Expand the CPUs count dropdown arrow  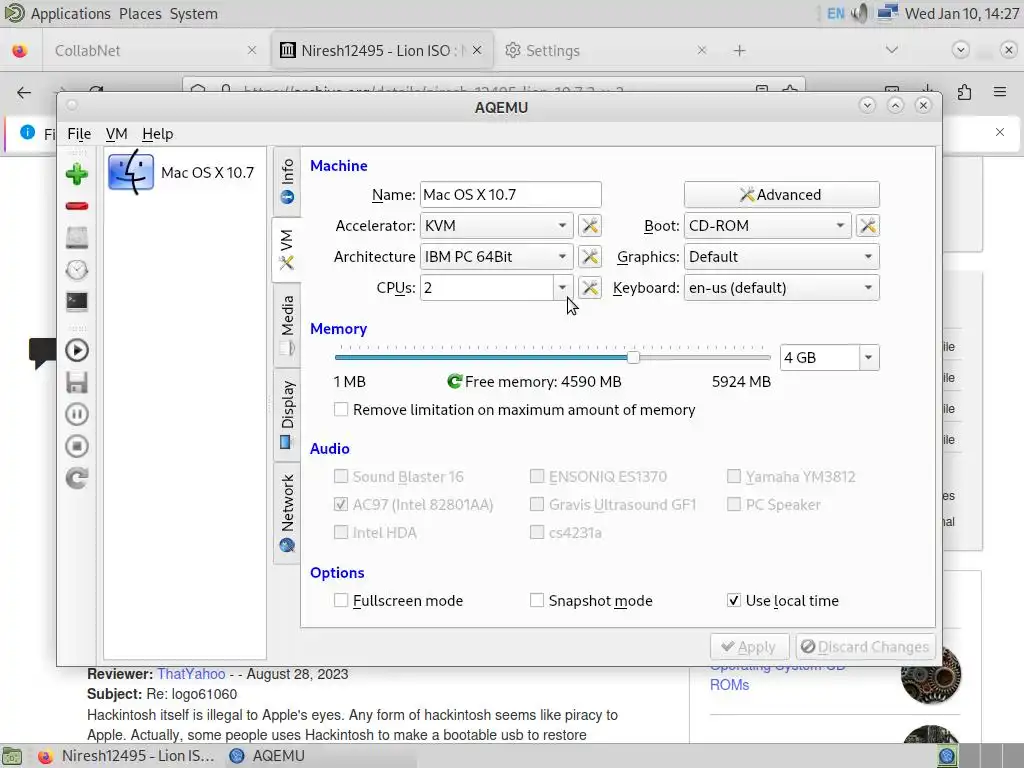[x=562, y=288]
